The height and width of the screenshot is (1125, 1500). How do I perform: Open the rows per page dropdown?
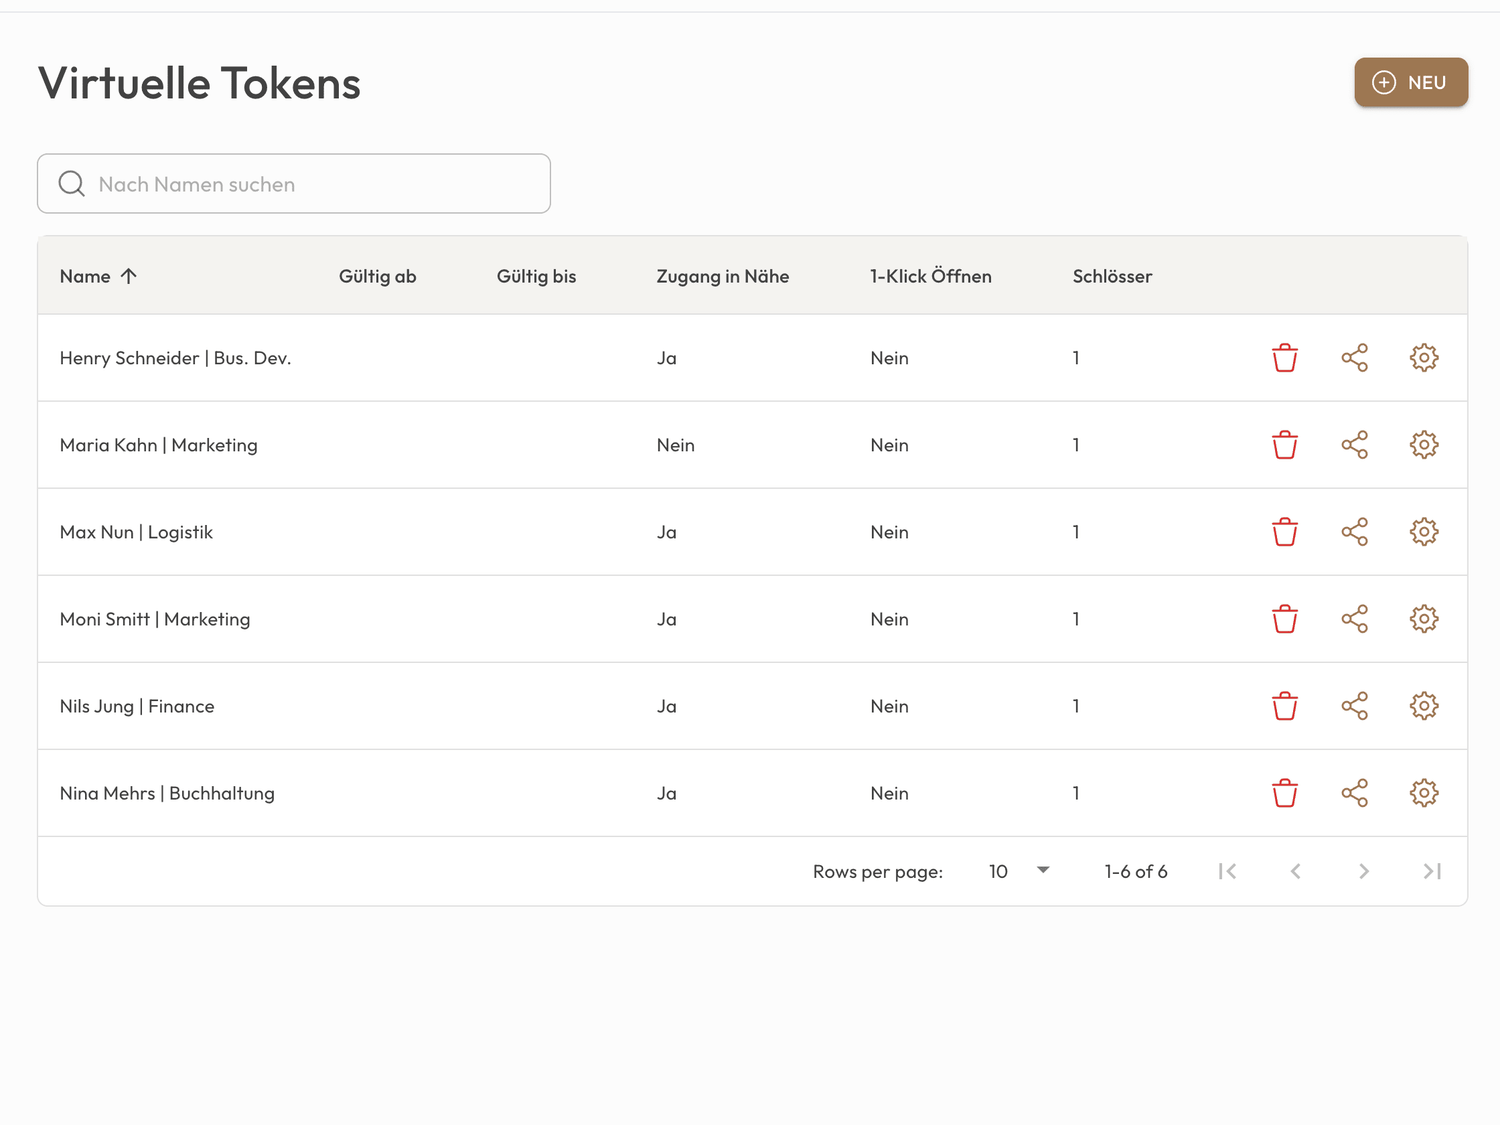[1019, 871]
